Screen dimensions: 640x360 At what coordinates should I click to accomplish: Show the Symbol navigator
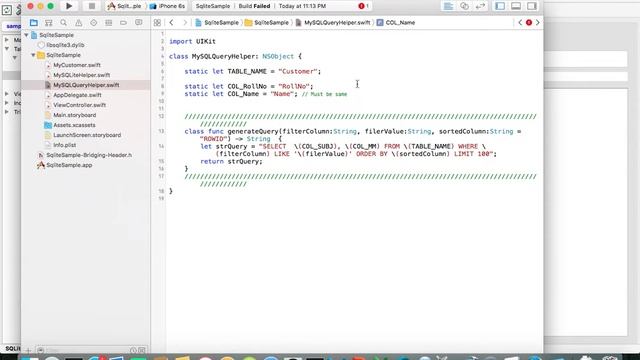[49, 23]
